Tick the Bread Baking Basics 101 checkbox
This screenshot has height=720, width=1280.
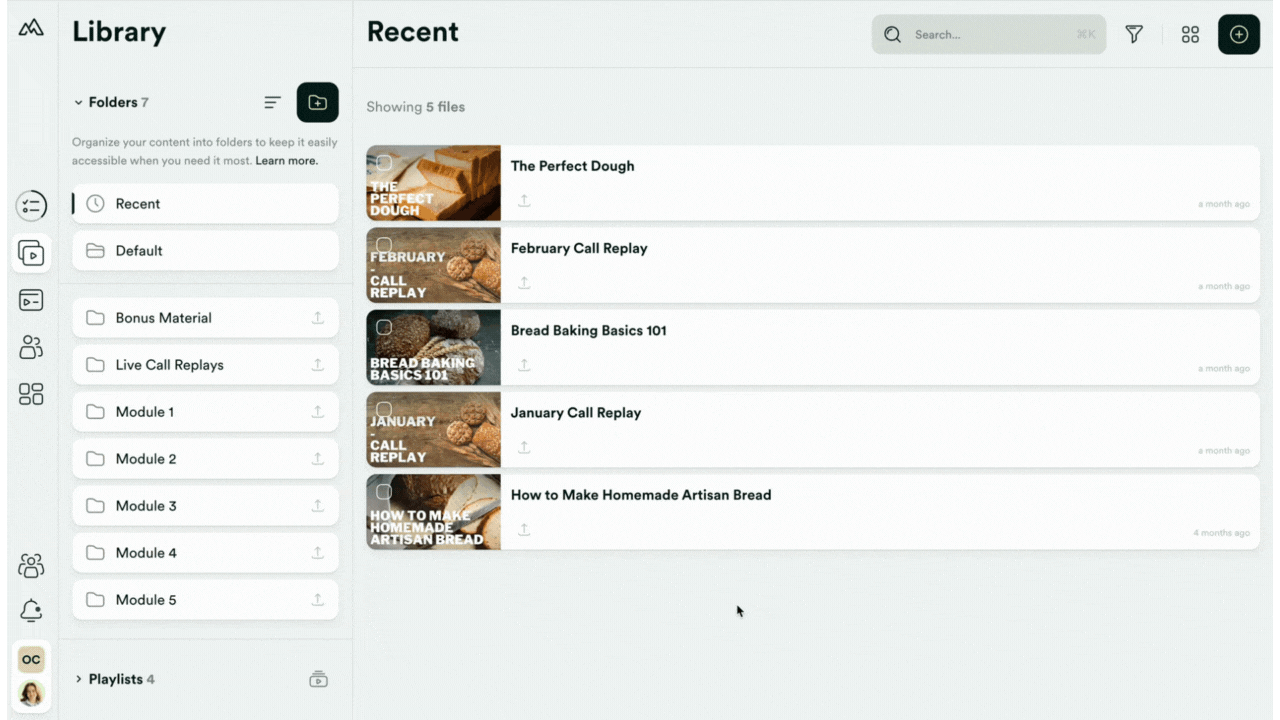(x=384, y=327)
